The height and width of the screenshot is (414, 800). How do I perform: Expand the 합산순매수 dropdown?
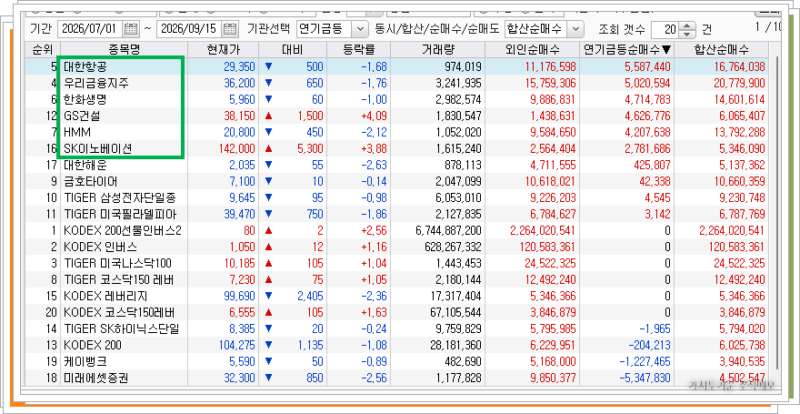click(x=577, y=29)
